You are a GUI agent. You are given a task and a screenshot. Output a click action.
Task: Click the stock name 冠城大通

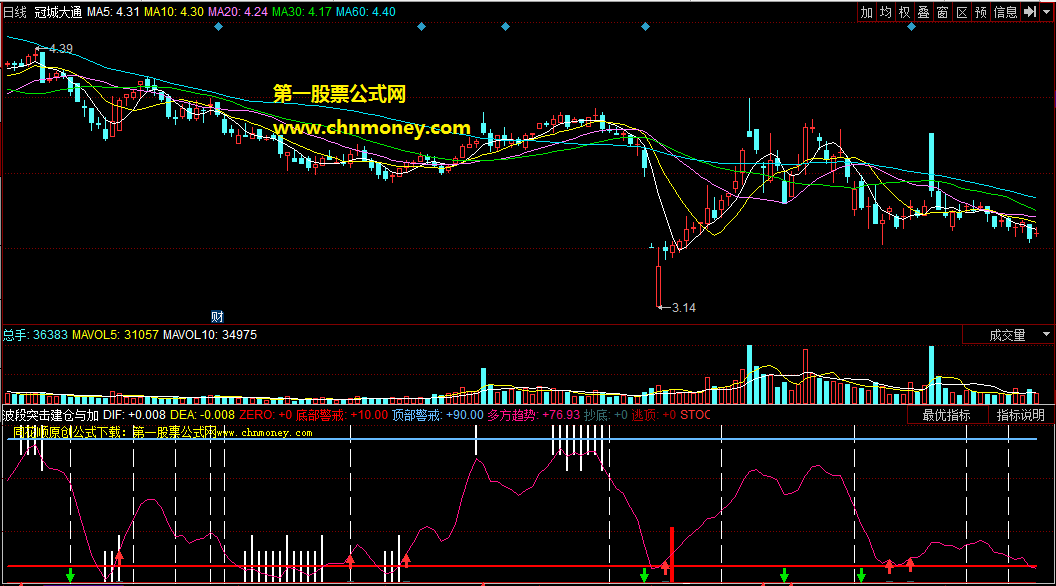pyautogui.click(x=58, y=12)
